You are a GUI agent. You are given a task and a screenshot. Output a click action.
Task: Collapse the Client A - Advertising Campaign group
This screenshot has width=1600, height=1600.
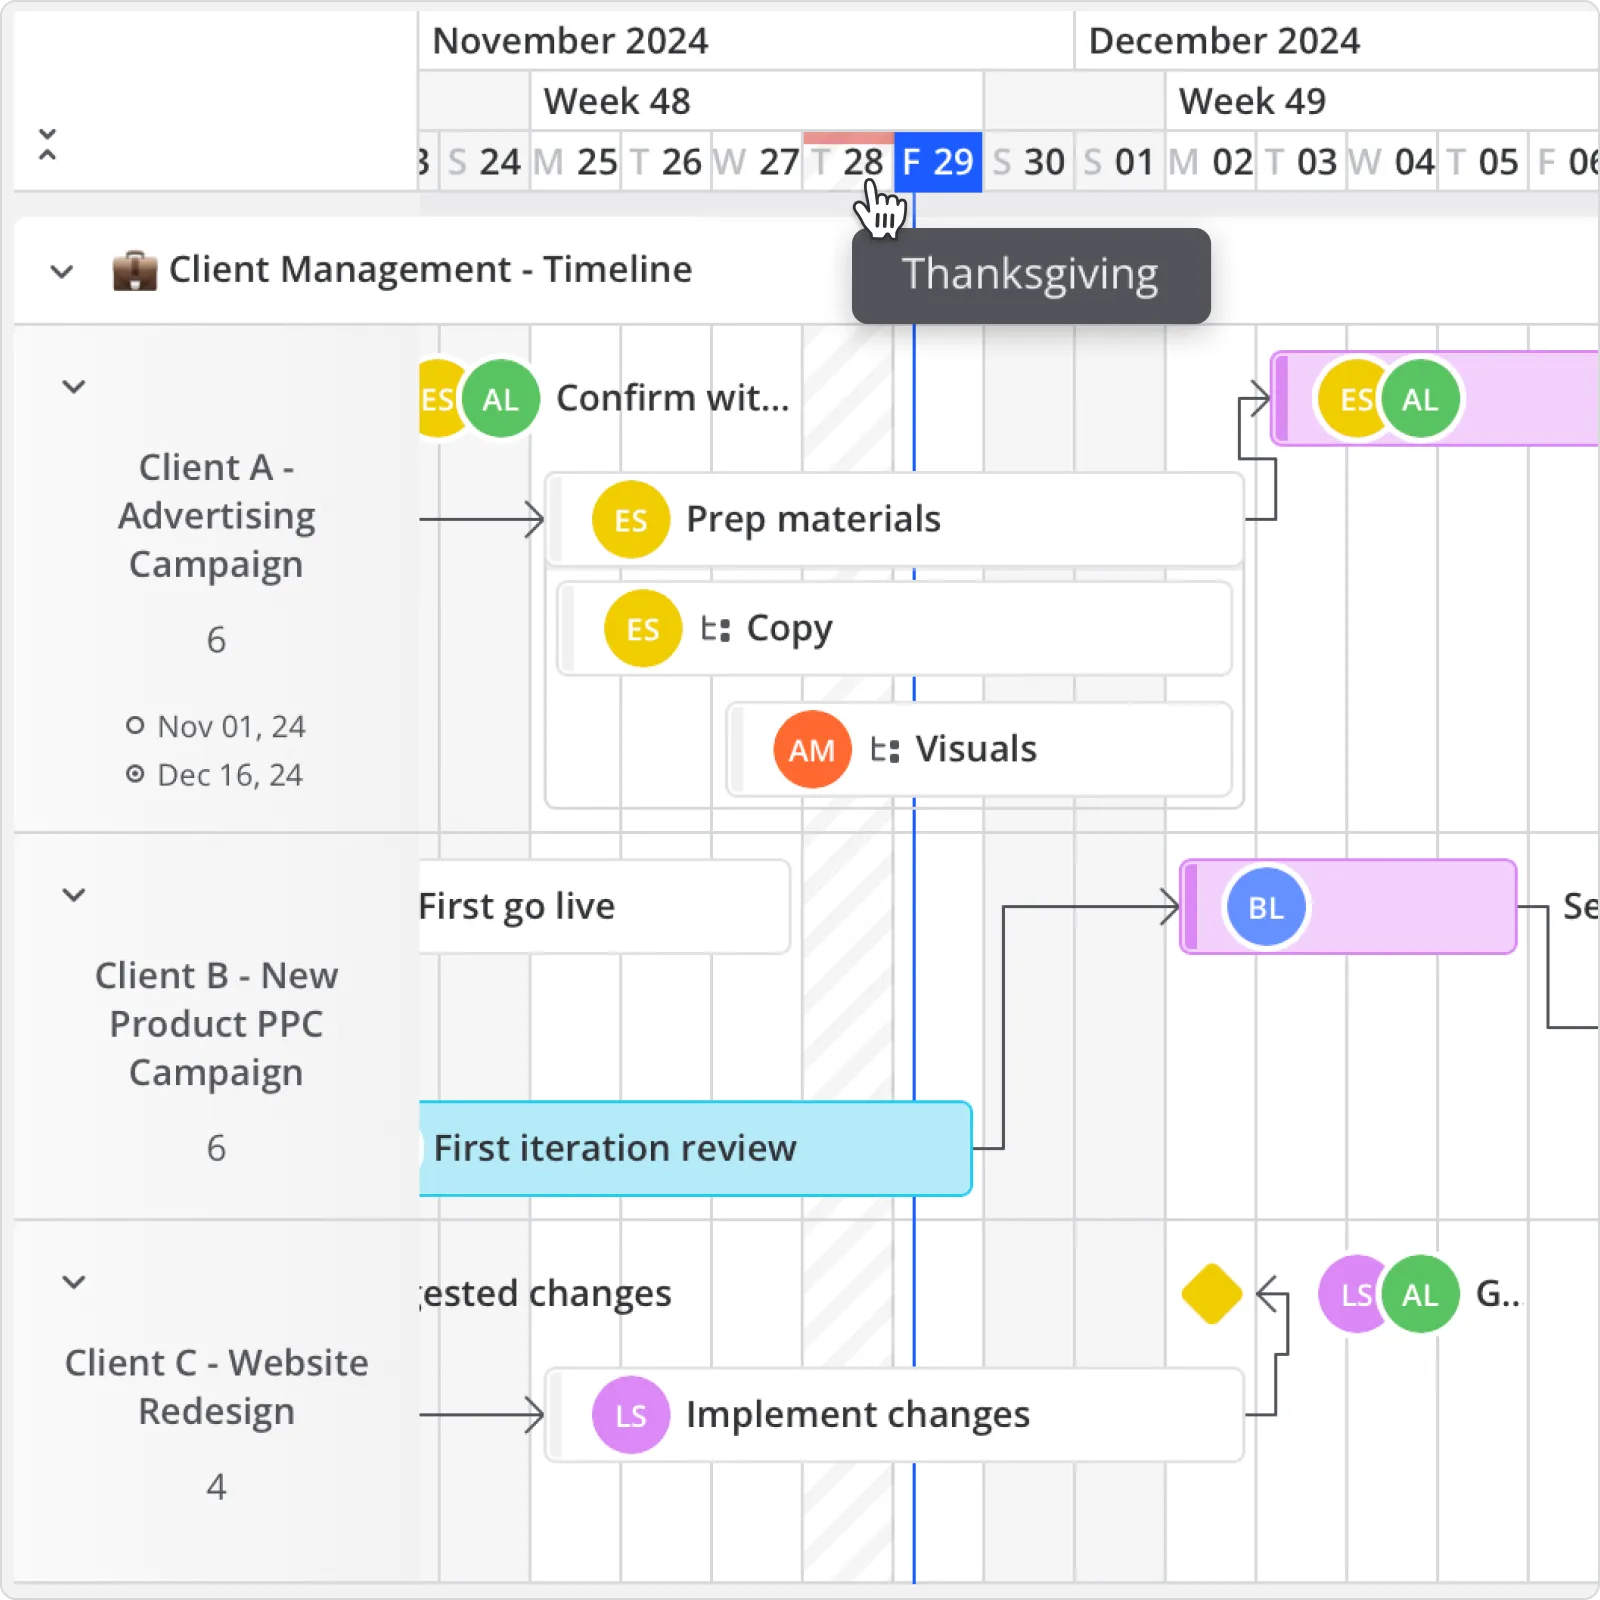pyautogui.click(x=73, y=386)
